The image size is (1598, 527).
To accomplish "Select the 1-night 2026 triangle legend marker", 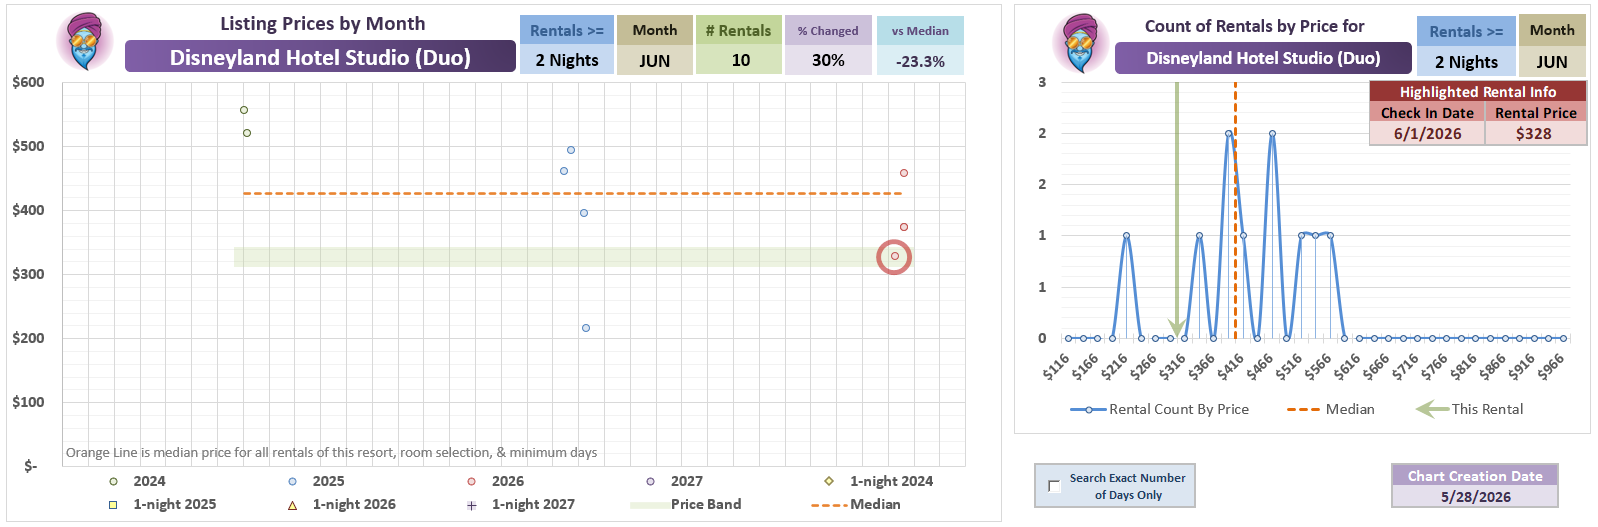I will pos(292,505).
